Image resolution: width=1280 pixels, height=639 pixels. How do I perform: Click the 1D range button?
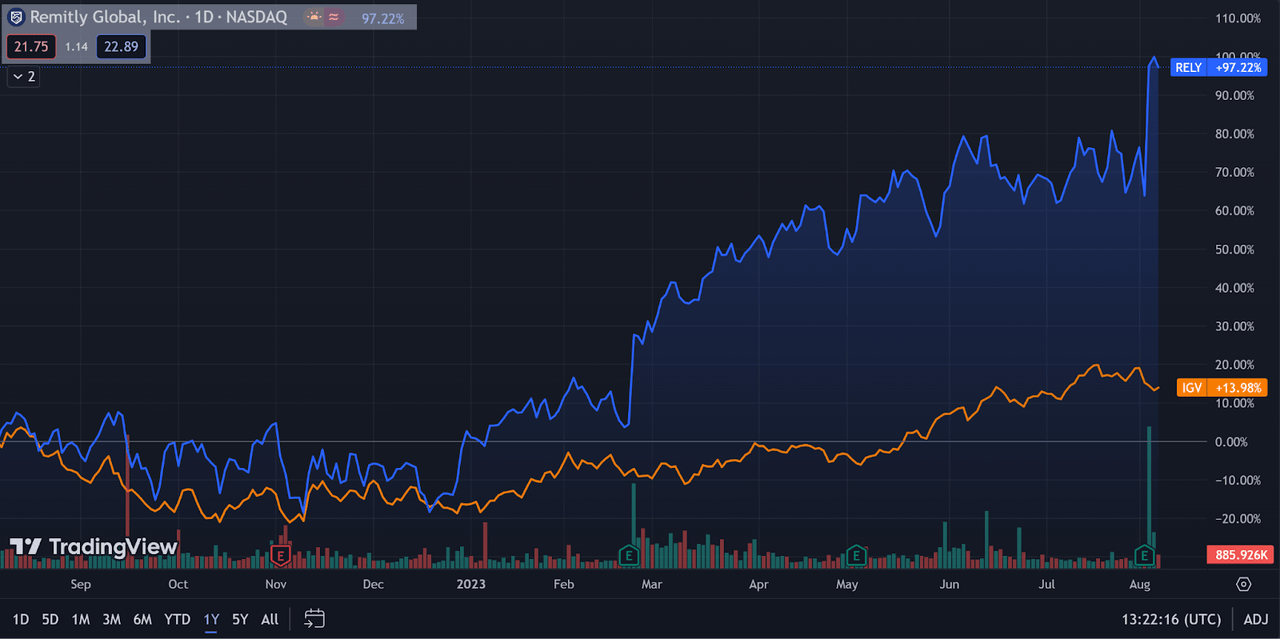click(18, 619)
